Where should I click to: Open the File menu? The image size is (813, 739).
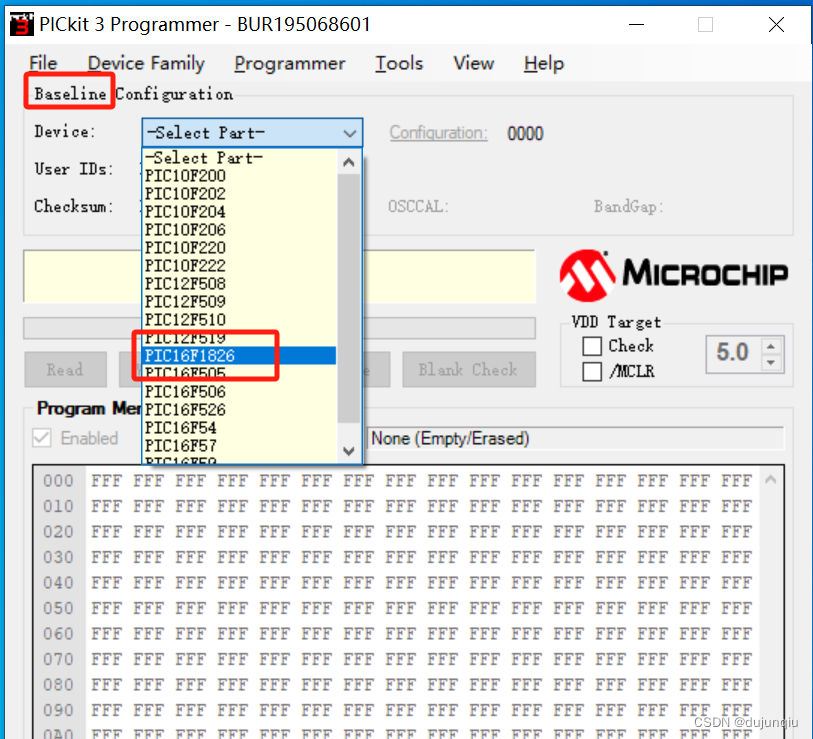(x=43, y=63)
